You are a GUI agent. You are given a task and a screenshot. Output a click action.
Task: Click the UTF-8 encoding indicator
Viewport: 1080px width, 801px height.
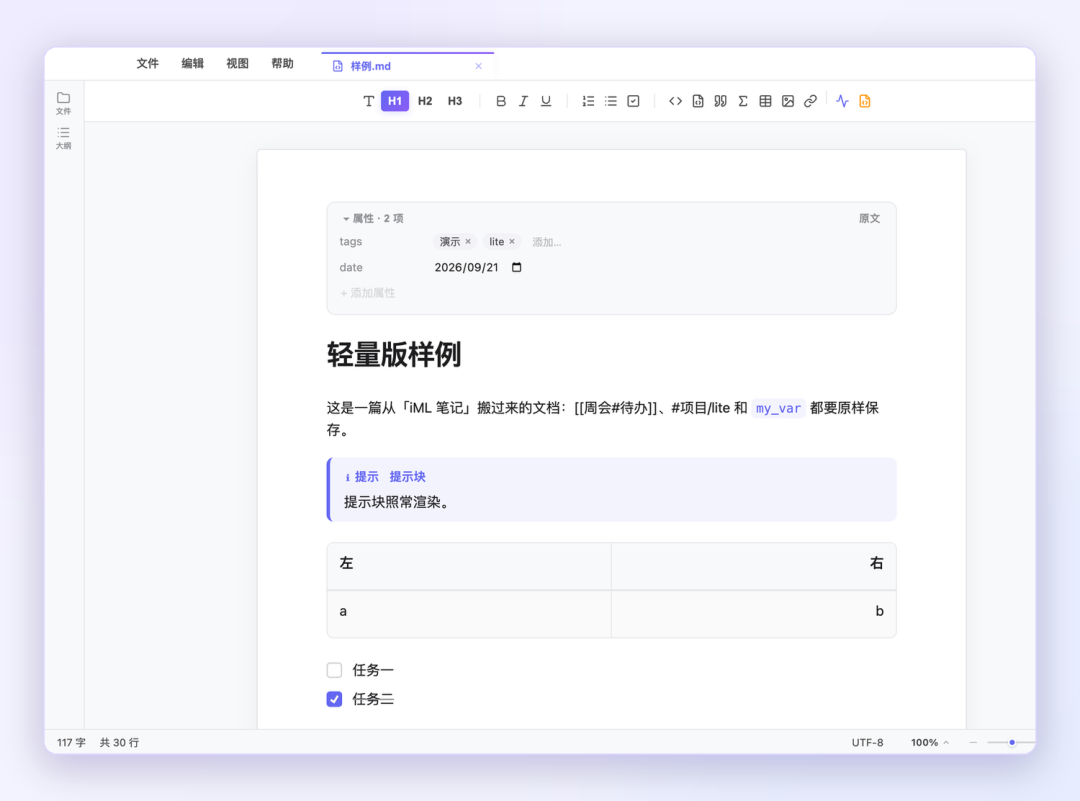pyautogui.click(x=867, y=742)
